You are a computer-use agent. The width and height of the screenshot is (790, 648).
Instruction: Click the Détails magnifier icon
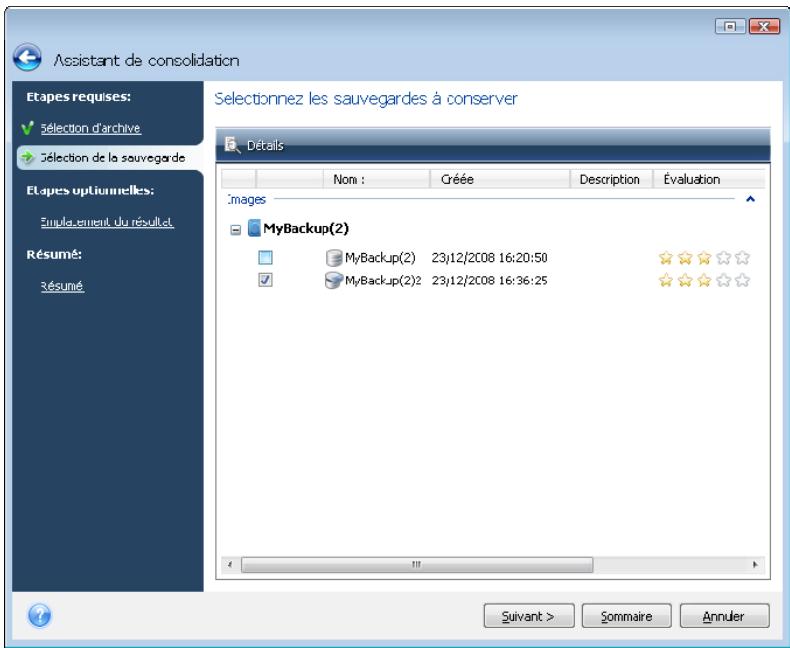pos(232,145)
